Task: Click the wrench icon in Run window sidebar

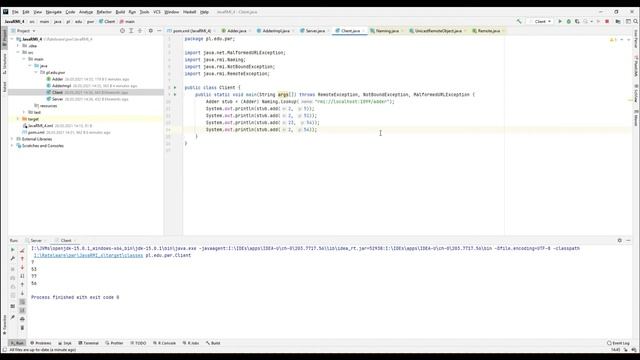Action: [13, 259]
